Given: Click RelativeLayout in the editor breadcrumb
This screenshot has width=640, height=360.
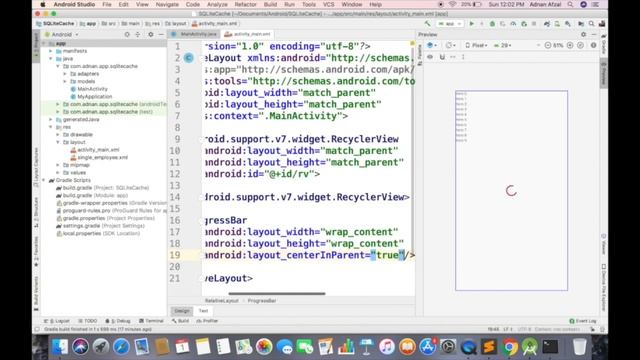Looking at the screenshot, I should [222, 301].
